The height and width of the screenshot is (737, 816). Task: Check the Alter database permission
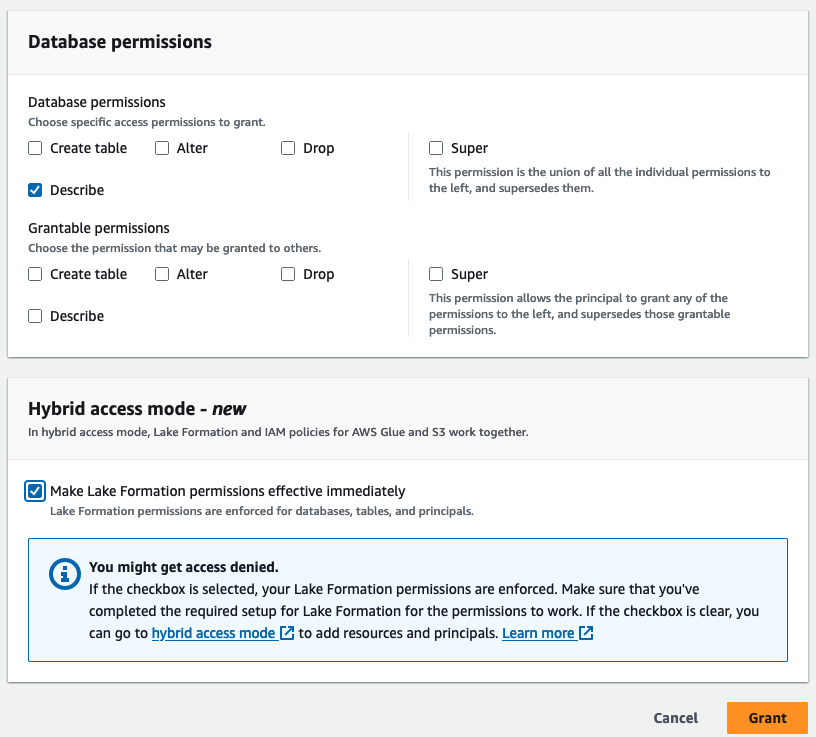(x=162, y=148)
